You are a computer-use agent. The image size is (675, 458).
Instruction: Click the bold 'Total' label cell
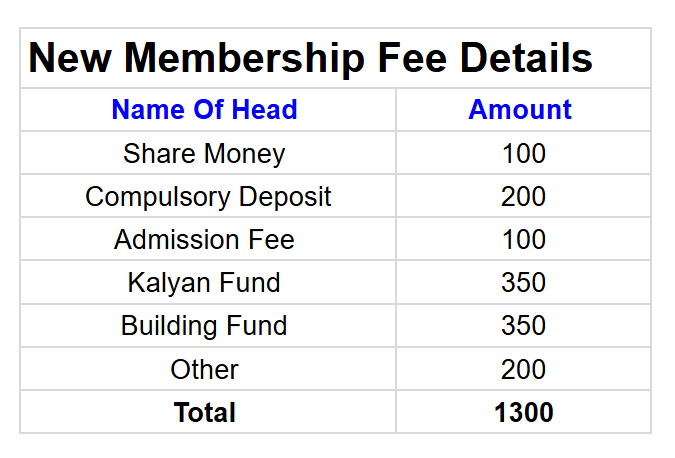point(204,413)
